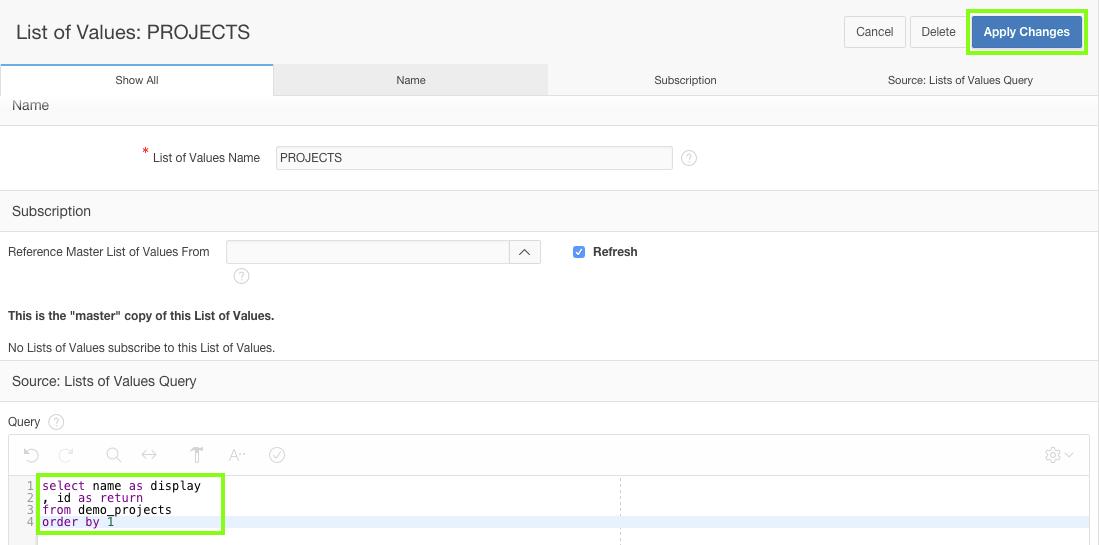The height and width of the screenshot is (545, 1099).
Task: Click the Reference Master List of Values input
Action: 368,252
